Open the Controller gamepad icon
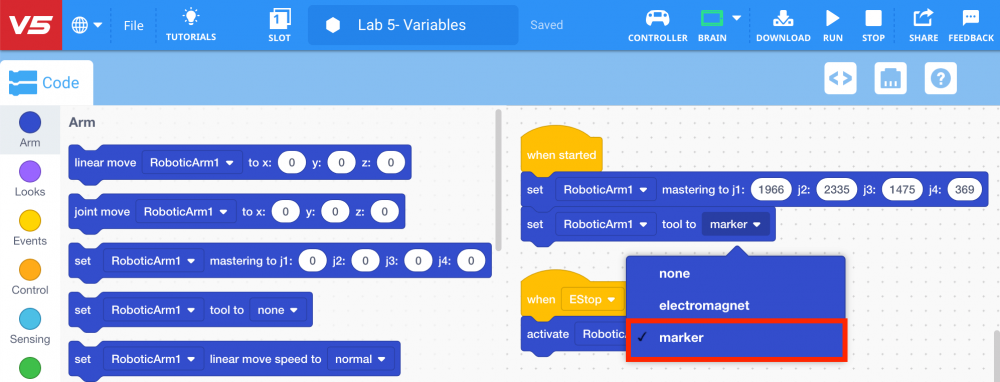Viewport: 1000px width, 382px height. (658, 17)
